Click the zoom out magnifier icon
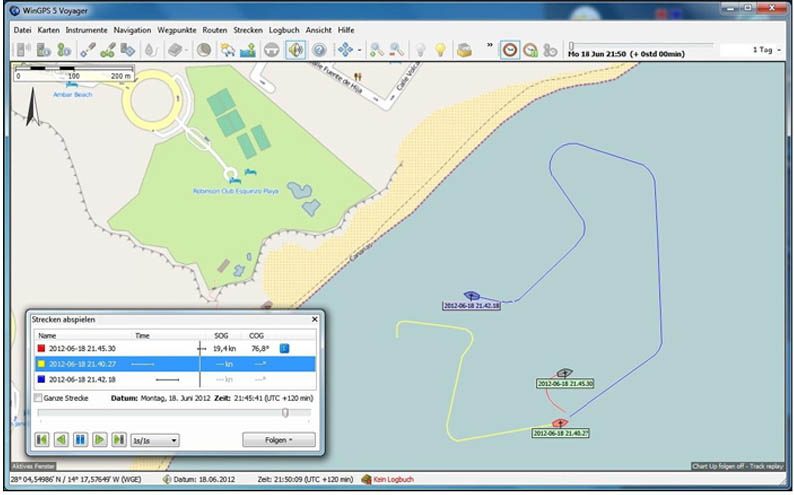Viewport: 794px width, 495px height. (x=397, y=49)
